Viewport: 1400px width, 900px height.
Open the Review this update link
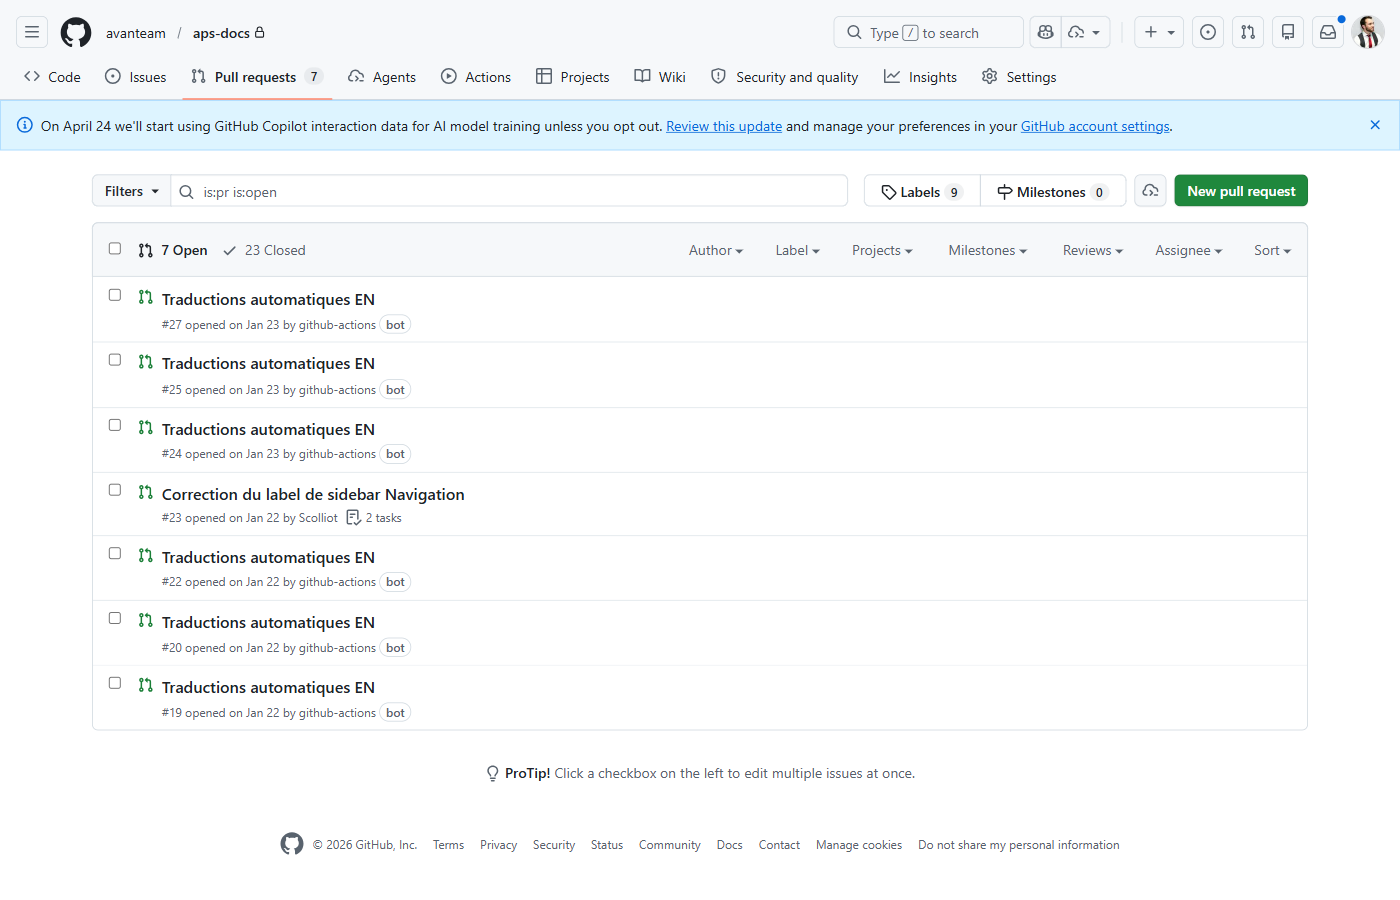(x=723, y=126)
